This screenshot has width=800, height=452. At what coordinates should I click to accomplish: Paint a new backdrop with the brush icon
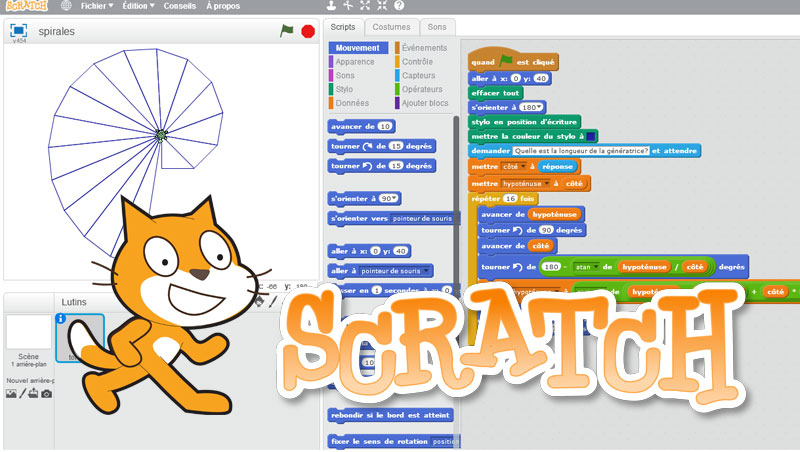(22, 394)
